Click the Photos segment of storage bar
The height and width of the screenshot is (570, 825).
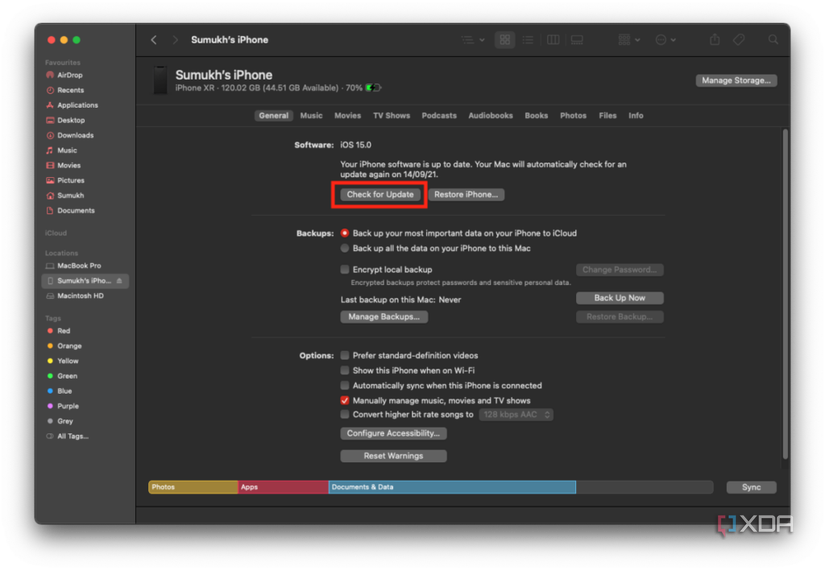[x=193, y=487]
